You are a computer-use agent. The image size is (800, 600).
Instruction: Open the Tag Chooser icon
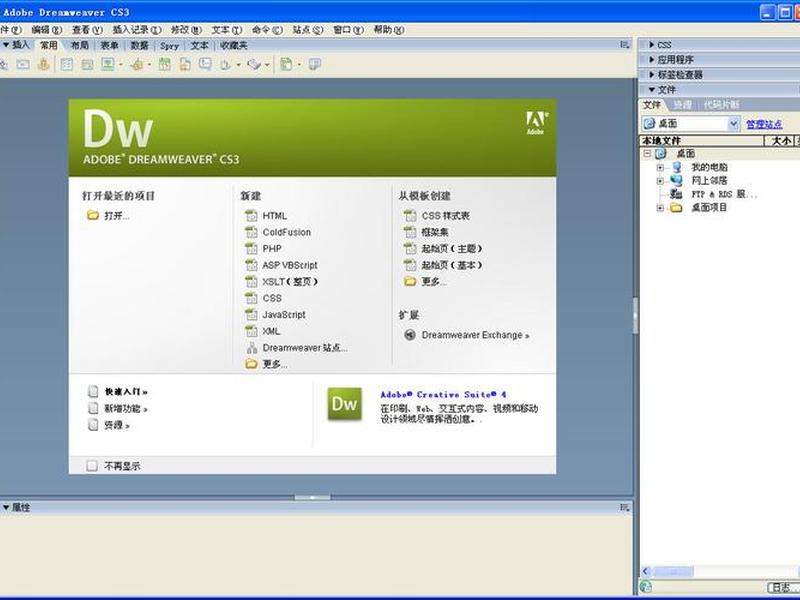click(315, 64)
